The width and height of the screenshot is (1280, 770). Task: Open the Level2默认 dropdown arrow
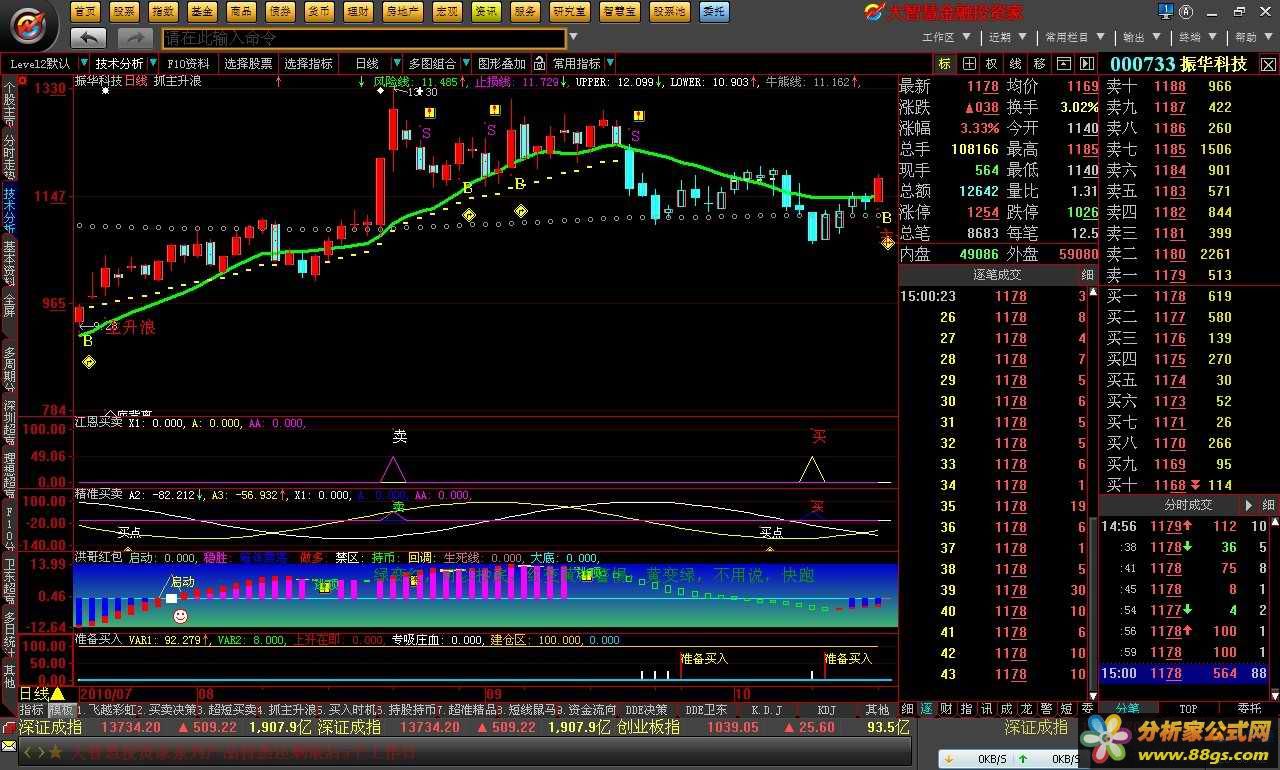(83, 63)
